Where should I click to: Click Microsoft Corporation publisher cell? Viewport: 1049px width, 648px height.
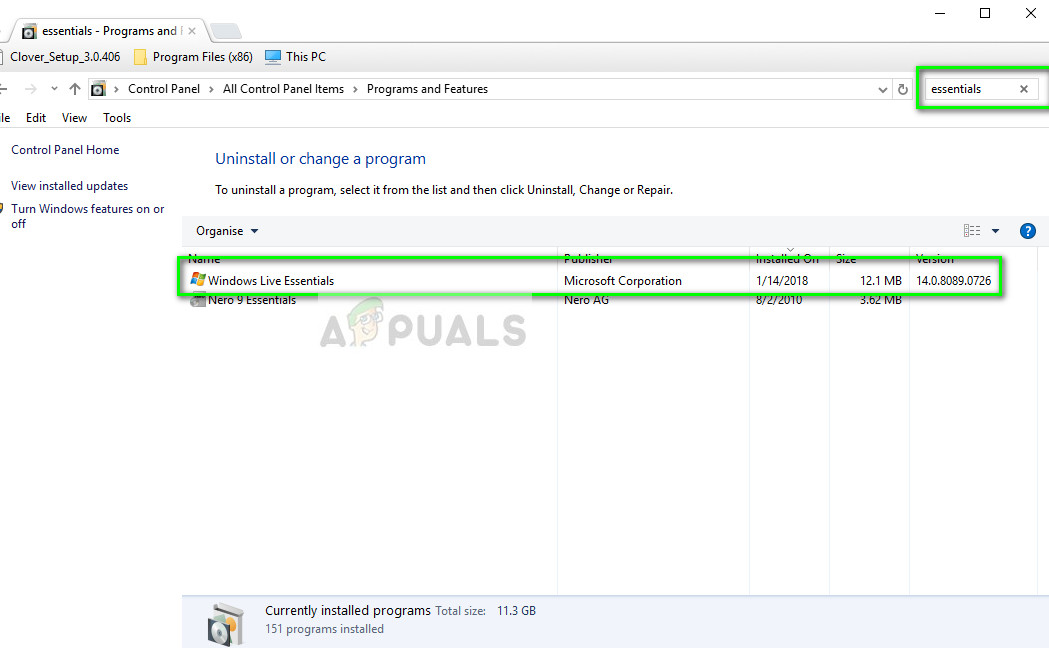(623, 281)
